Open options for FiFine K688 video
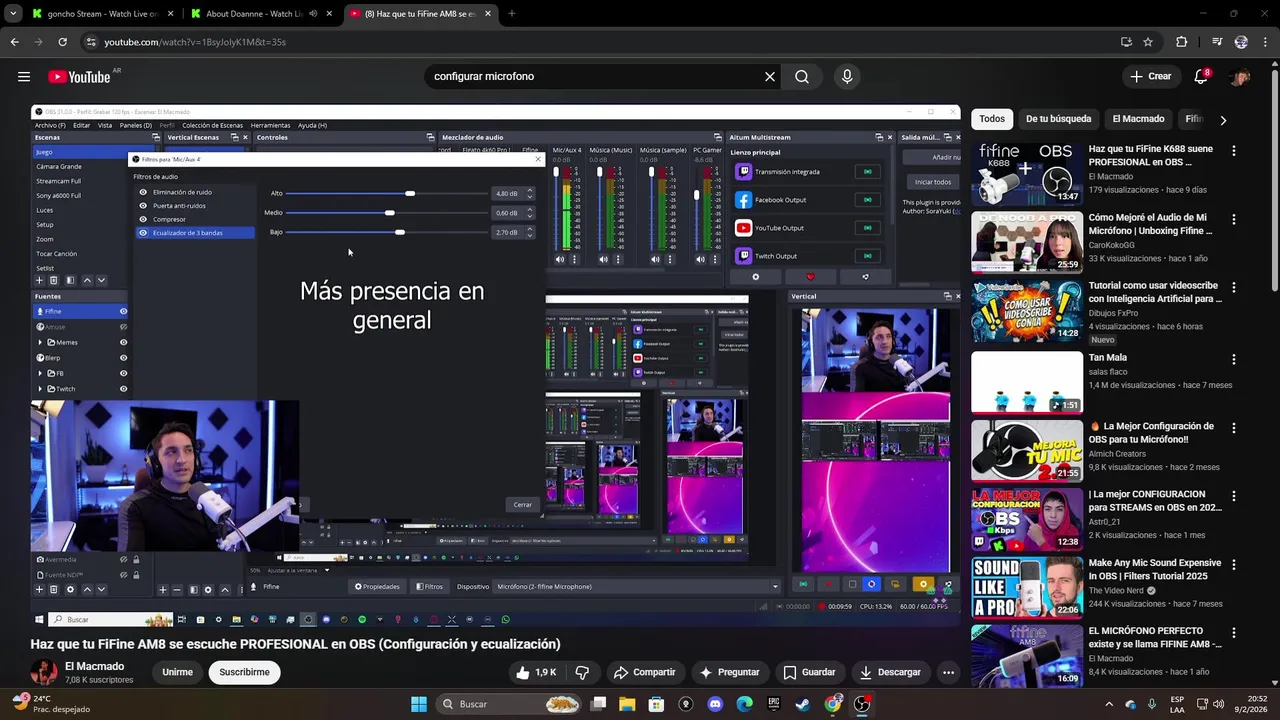 [1233, 151]
